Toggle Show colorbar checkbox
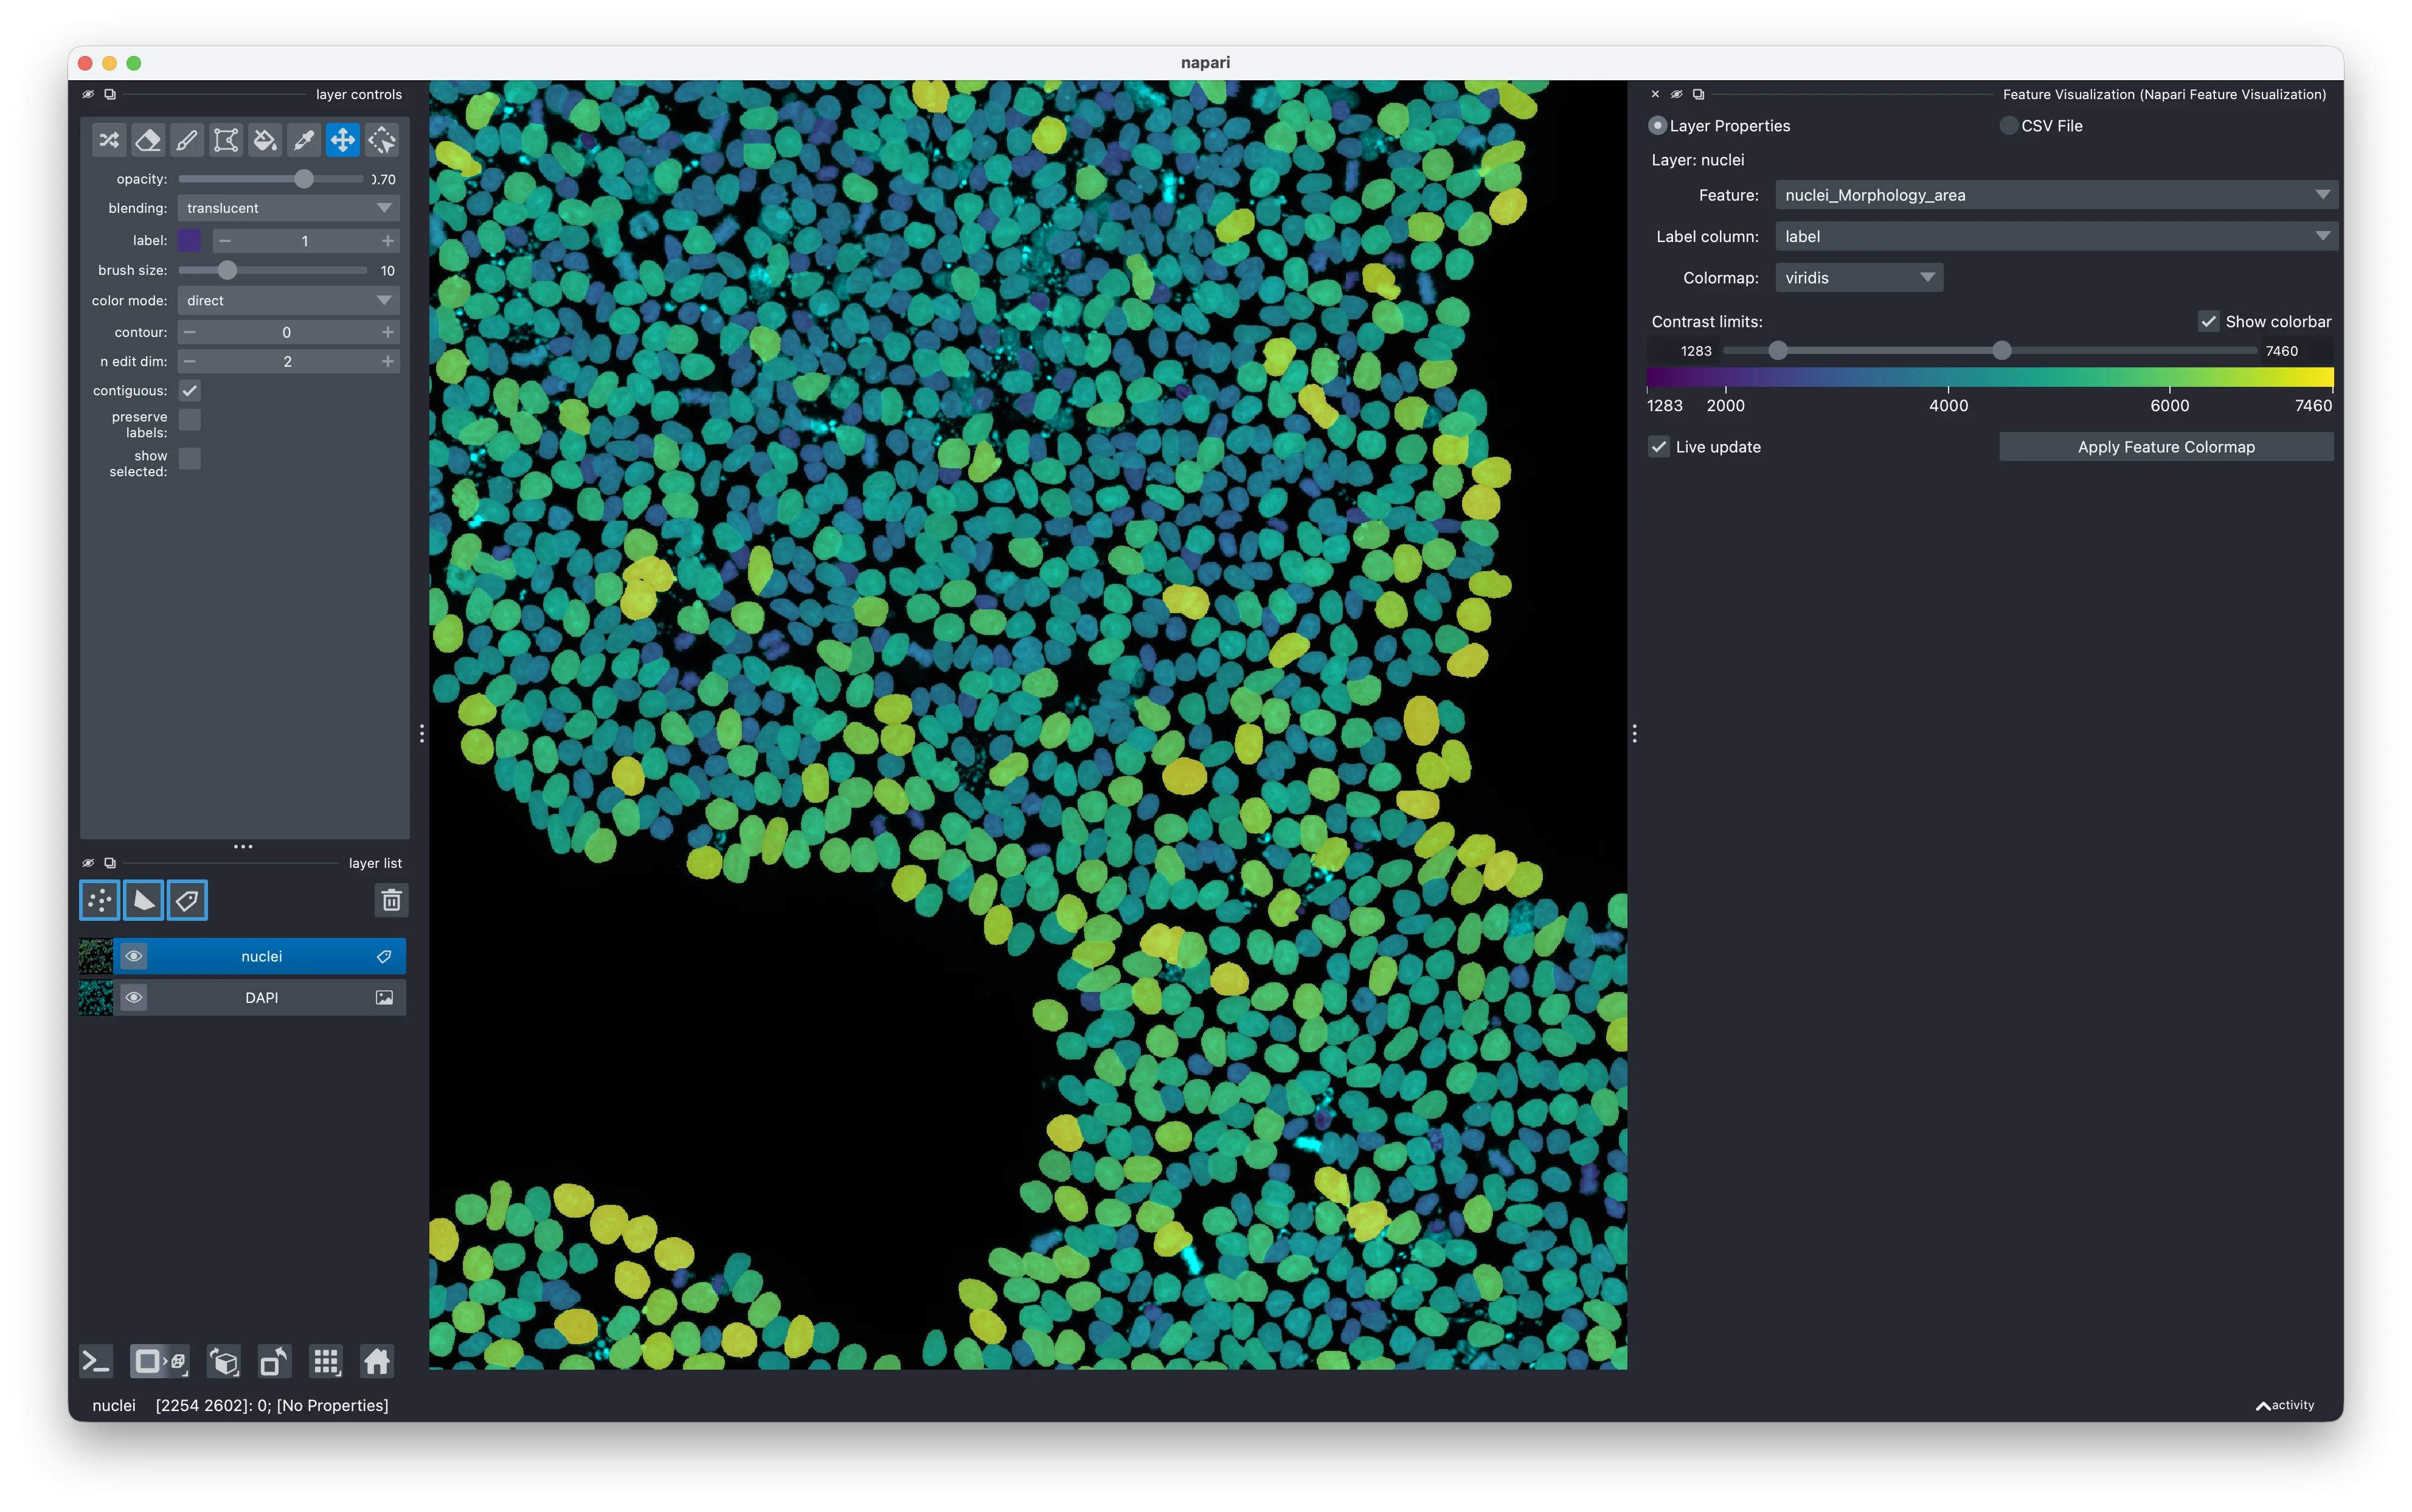 (x=2208, y=321)
